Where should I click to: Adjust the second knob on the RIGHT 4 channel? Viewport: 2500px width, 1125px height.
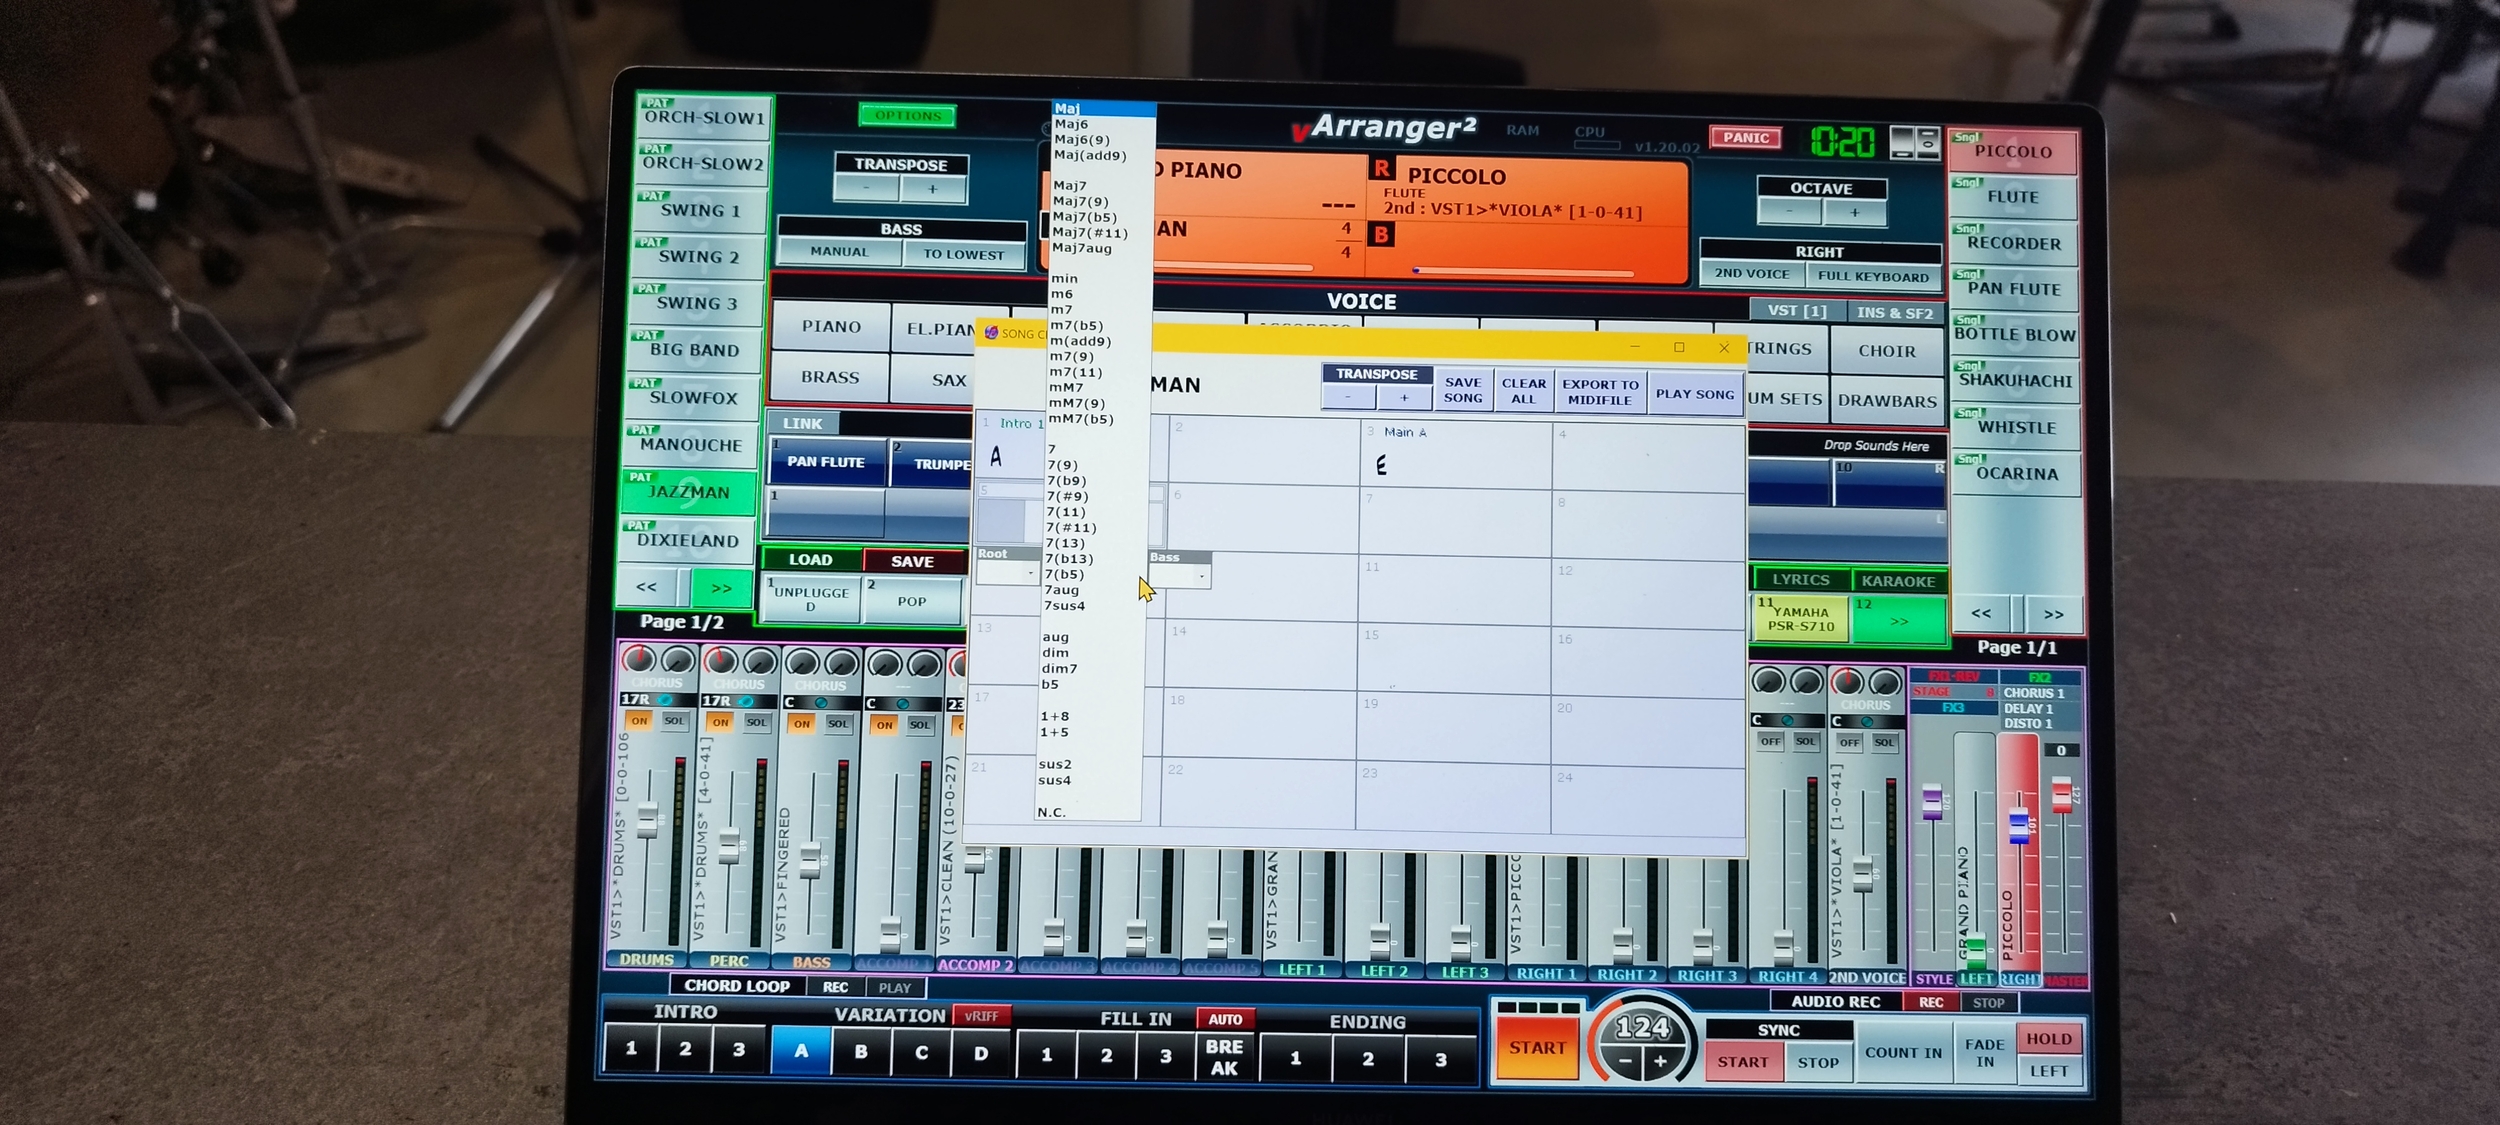click(x=1806, y=682)
